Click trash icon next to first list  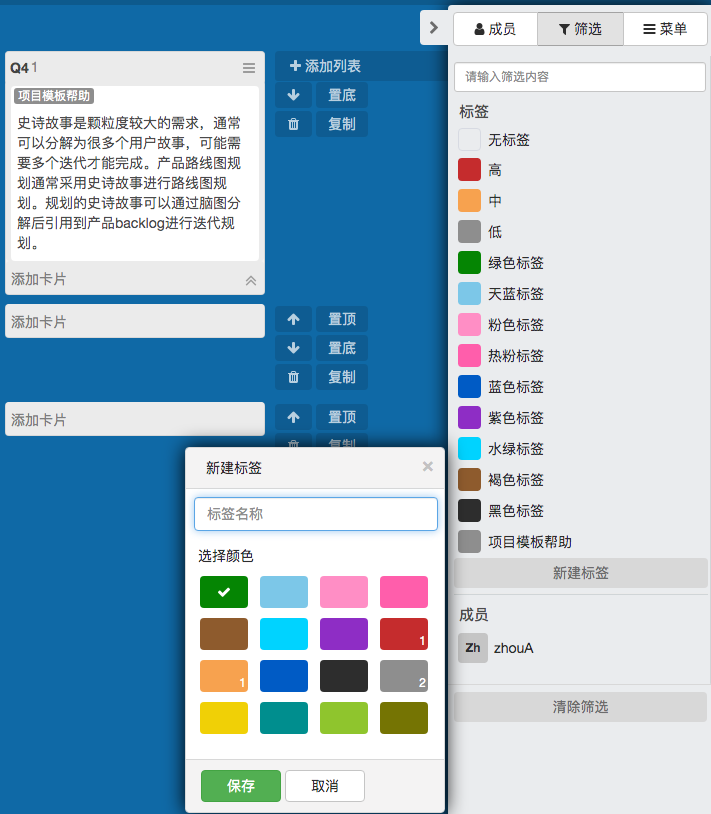click(x=293, y=124)
